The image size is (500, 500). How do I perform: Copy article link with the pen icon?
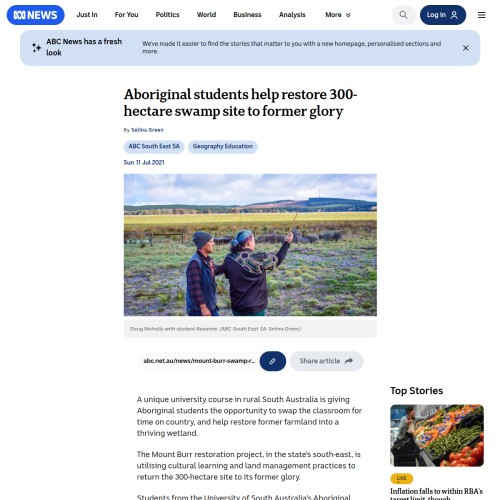(x=273, y=361)
